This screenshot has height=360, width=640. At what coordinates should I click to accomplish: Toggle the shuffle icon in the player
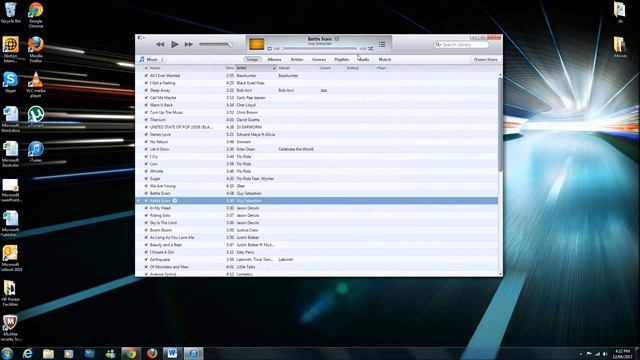pos(371,49)
